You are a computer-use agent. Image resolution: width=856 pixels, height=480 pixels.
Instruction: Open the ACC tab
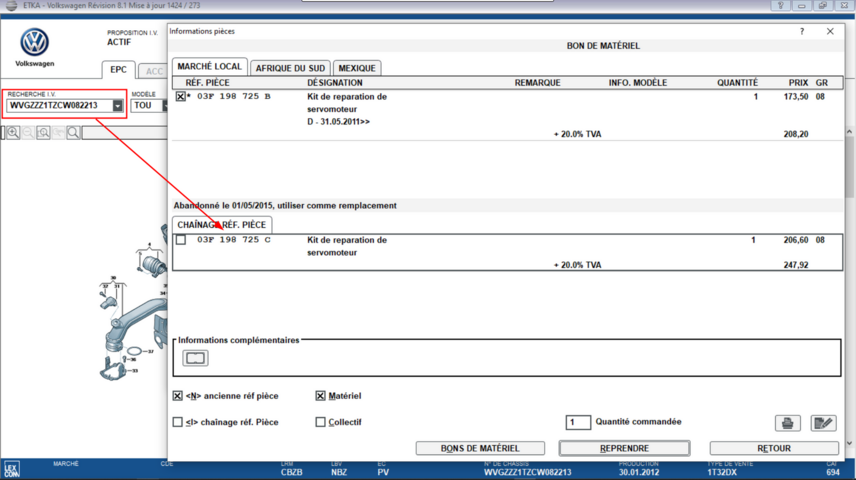tap(153, 72)
